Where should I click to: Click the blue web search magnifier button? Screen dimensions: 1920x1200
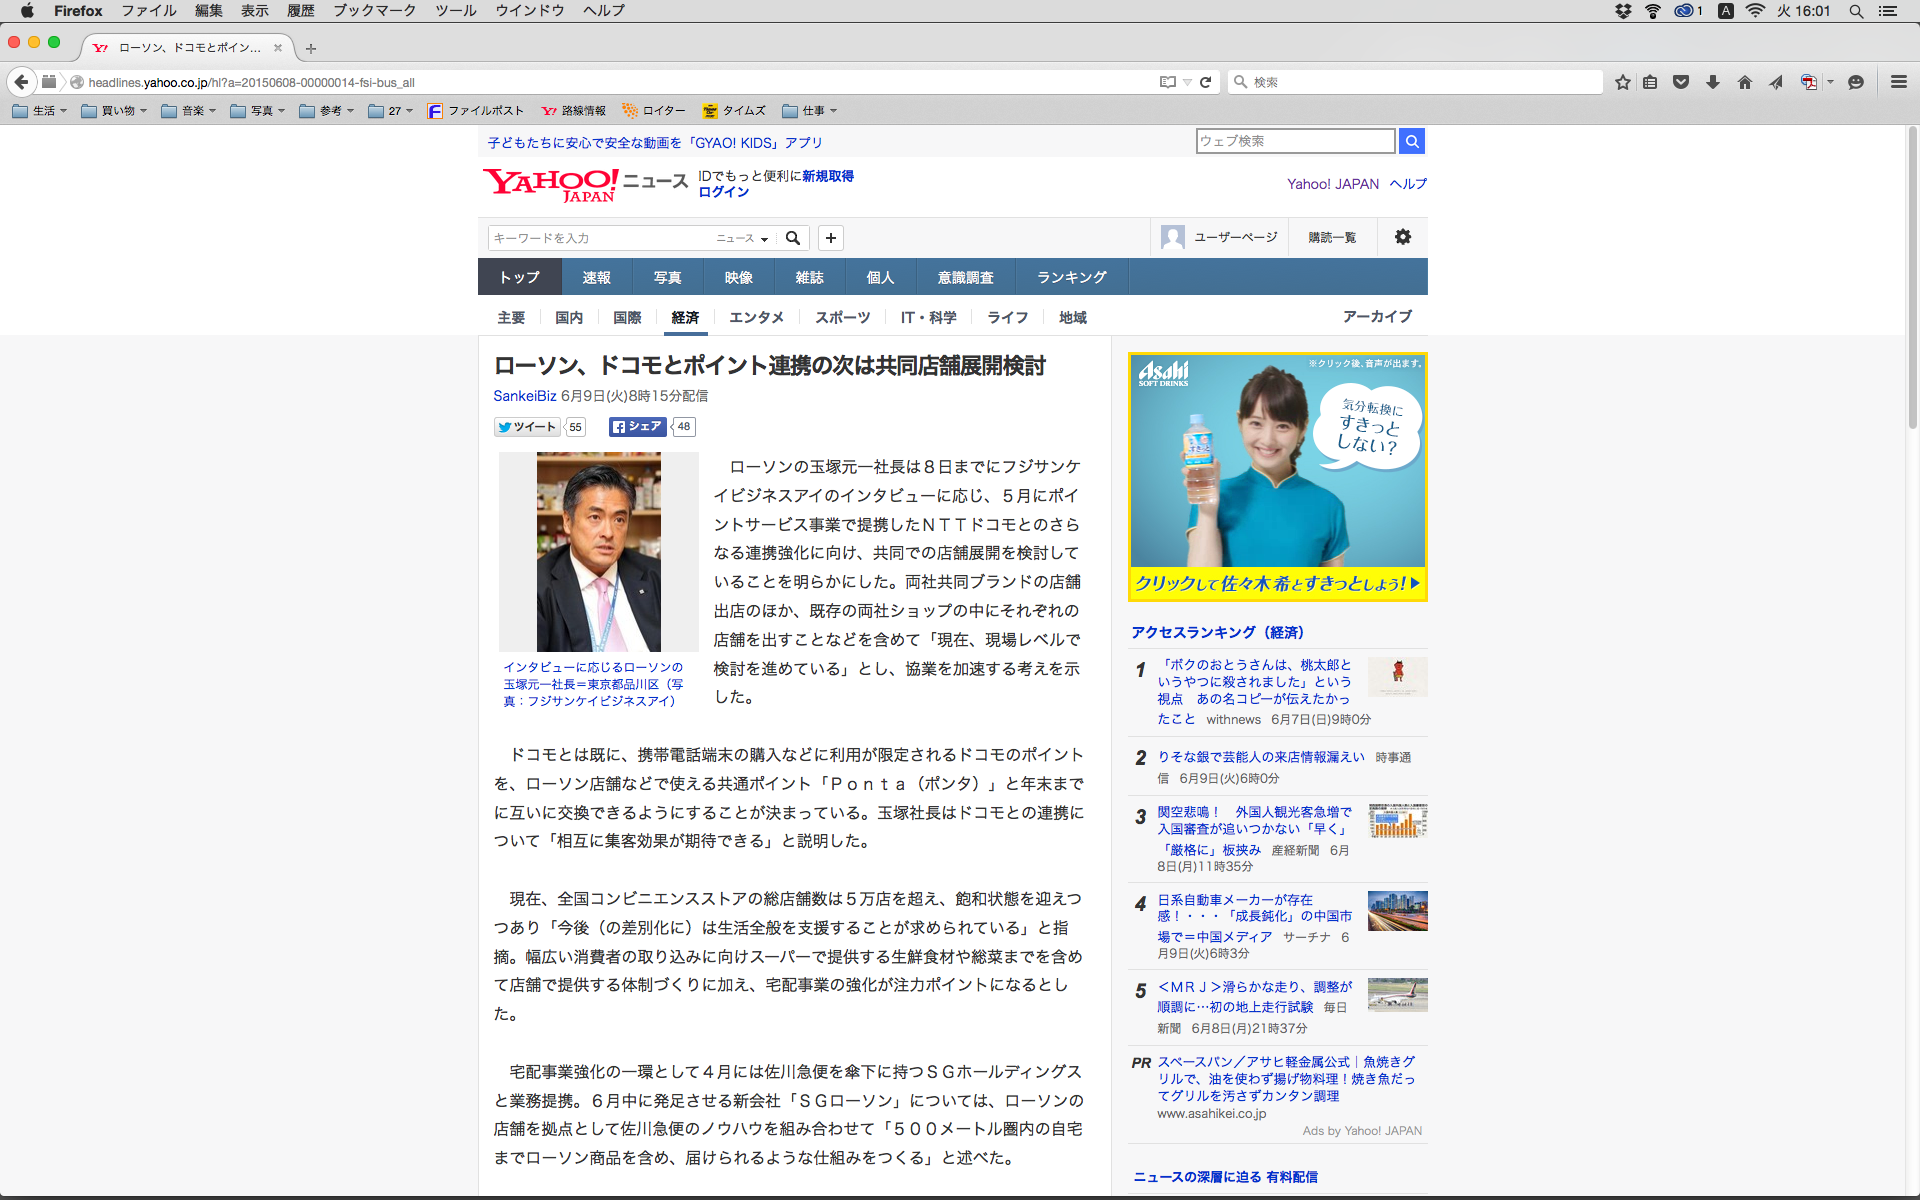click(1411, 141)
